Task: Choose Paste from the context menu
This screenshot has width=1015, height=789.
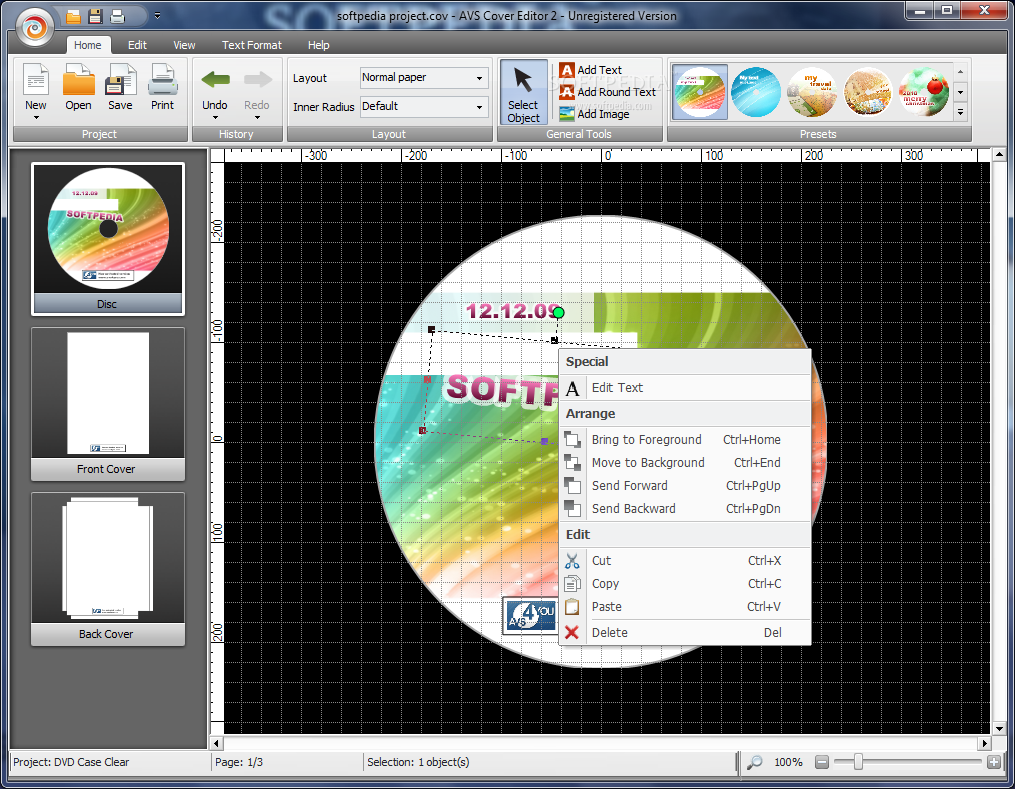Action: tap(686, 606)
